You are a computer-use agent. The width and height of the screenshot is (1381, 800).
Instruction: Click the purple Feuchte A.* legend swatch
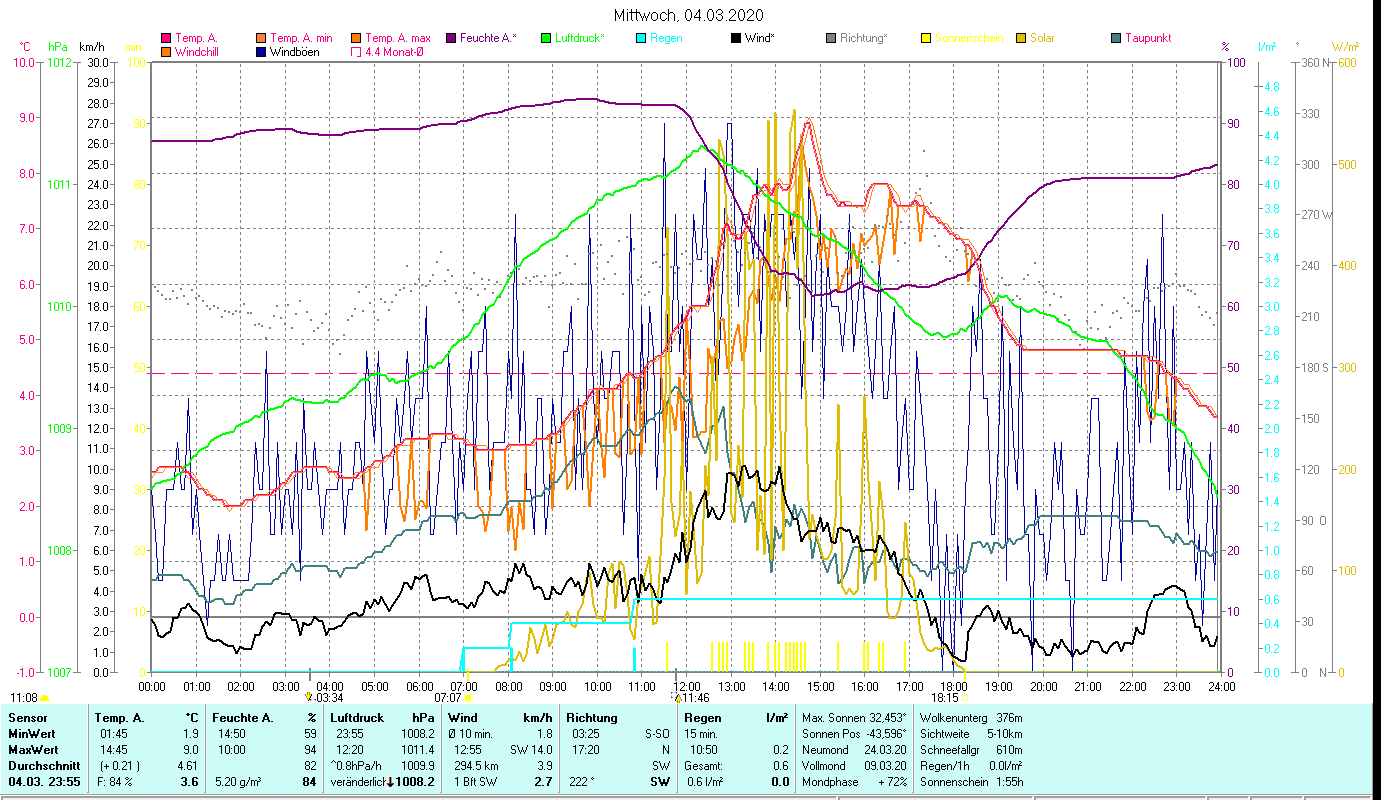450,38
